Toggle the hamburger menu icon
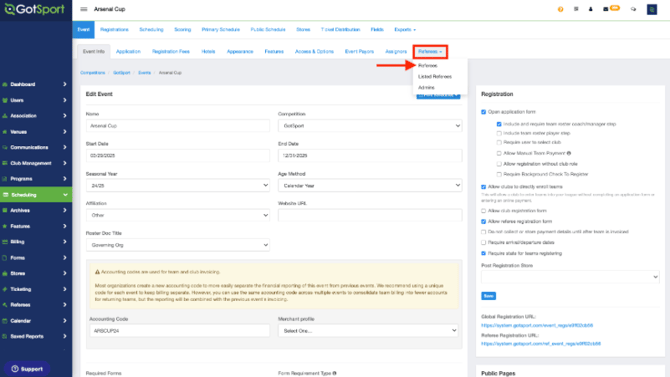This screenshot has height=377, width=670. (x=84, y=9)
